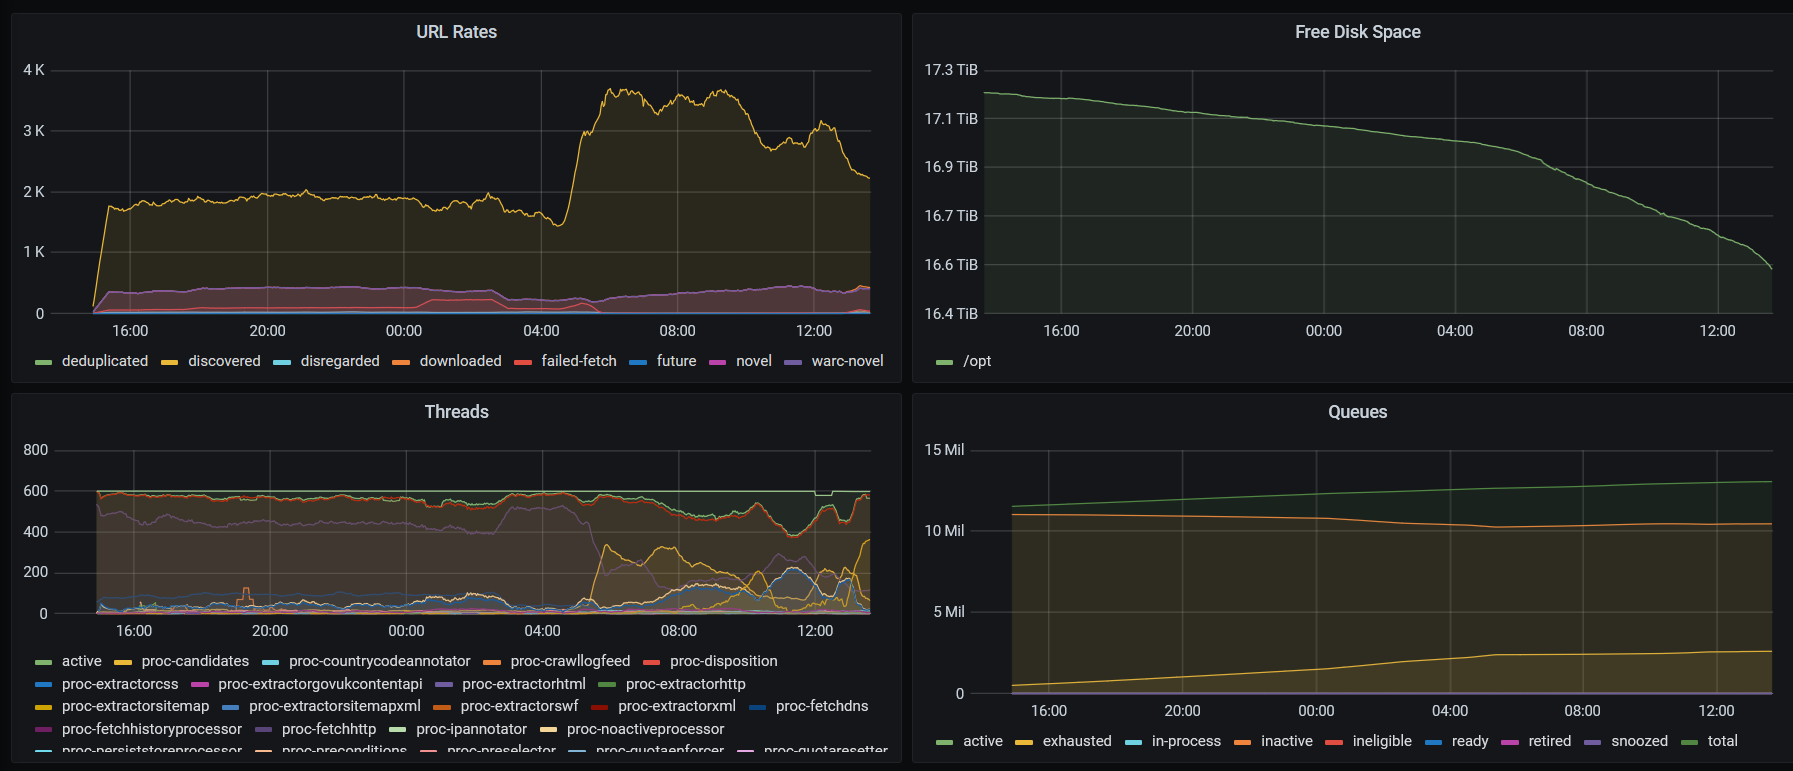Click the /opt legend label
This screenshot has width=1793, height=771.
(x=977, y=361)
